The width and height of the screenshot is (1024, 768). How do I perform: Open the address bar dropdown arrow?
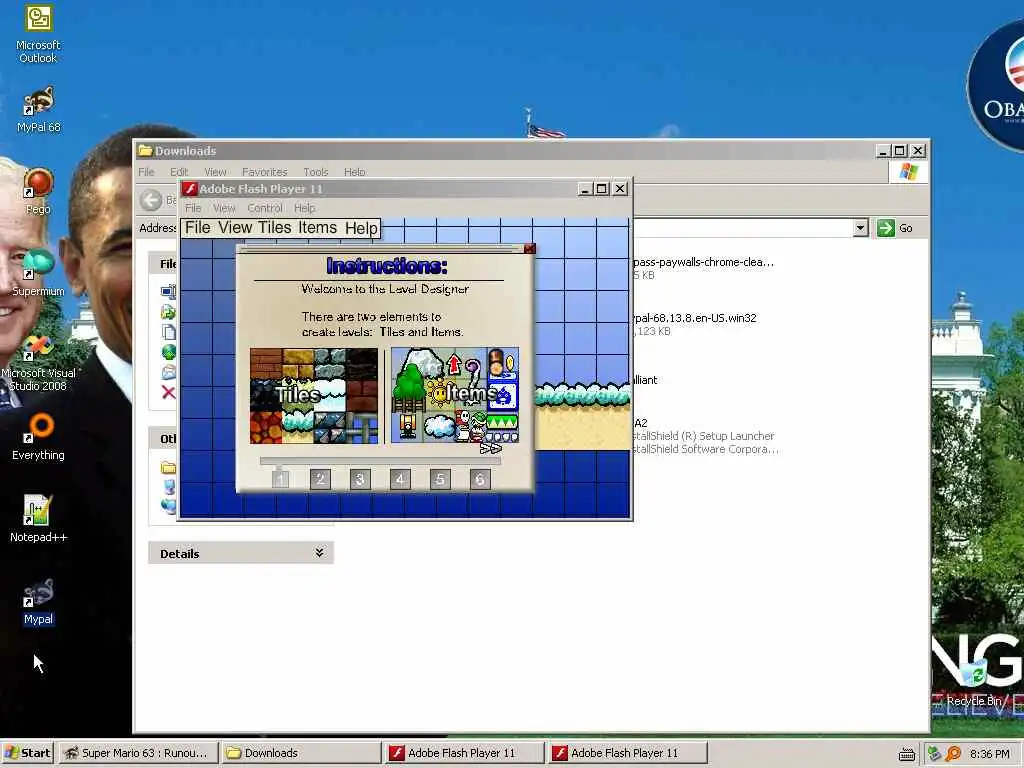[x=860, y=228]
